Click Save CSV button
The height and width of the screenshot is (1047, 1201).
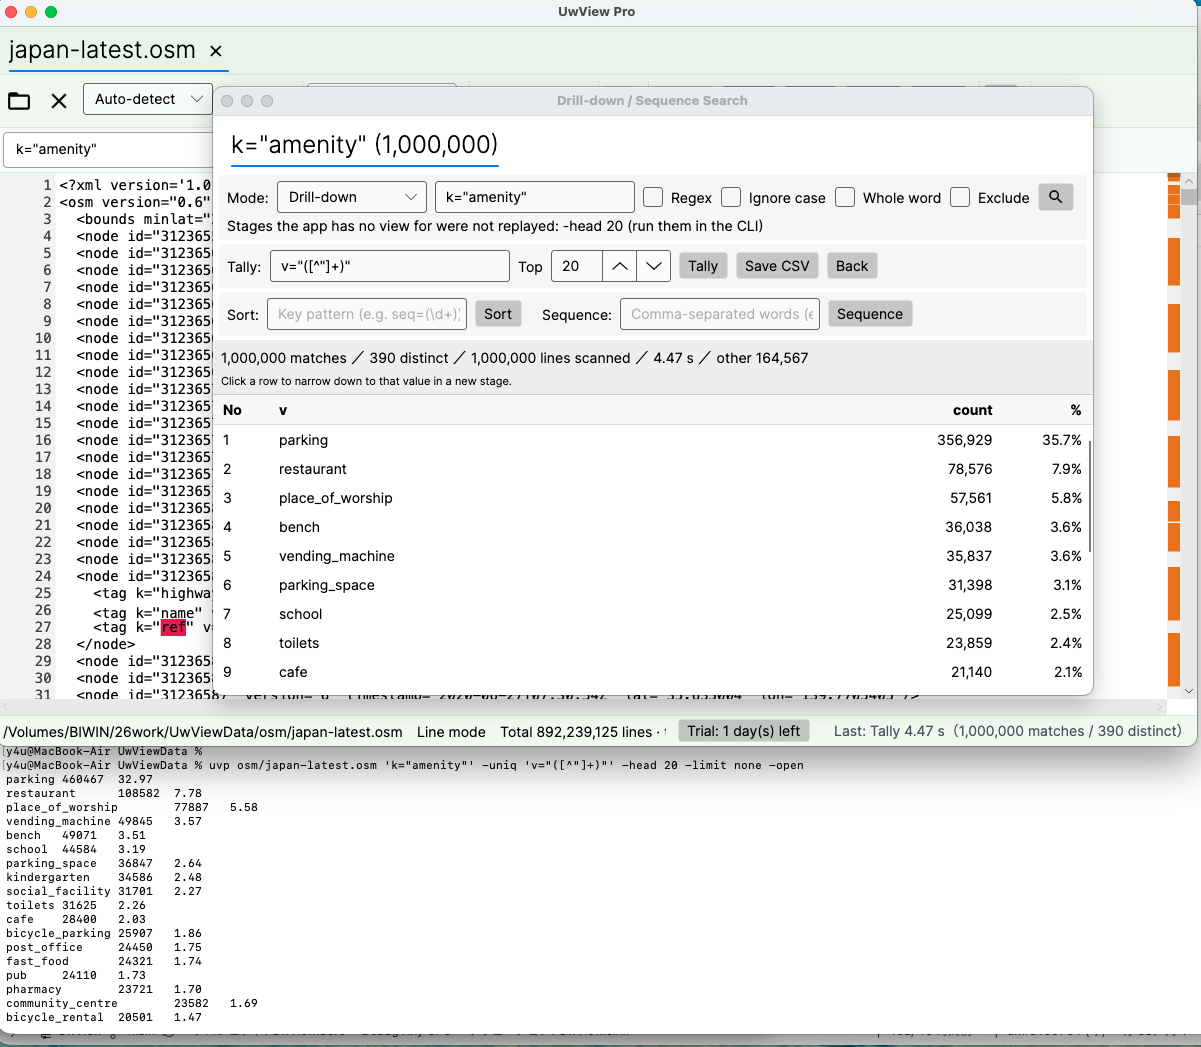pos(777,266)
